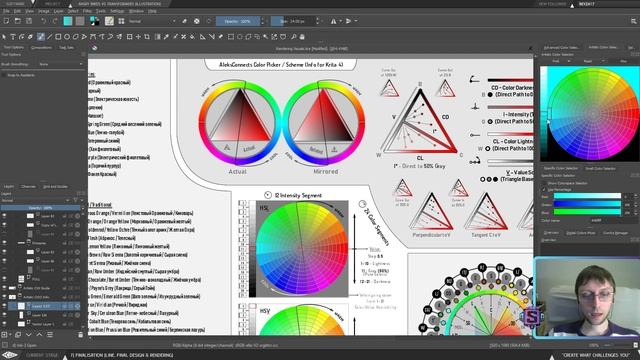Open the workspace chooser

pos(633,21)
